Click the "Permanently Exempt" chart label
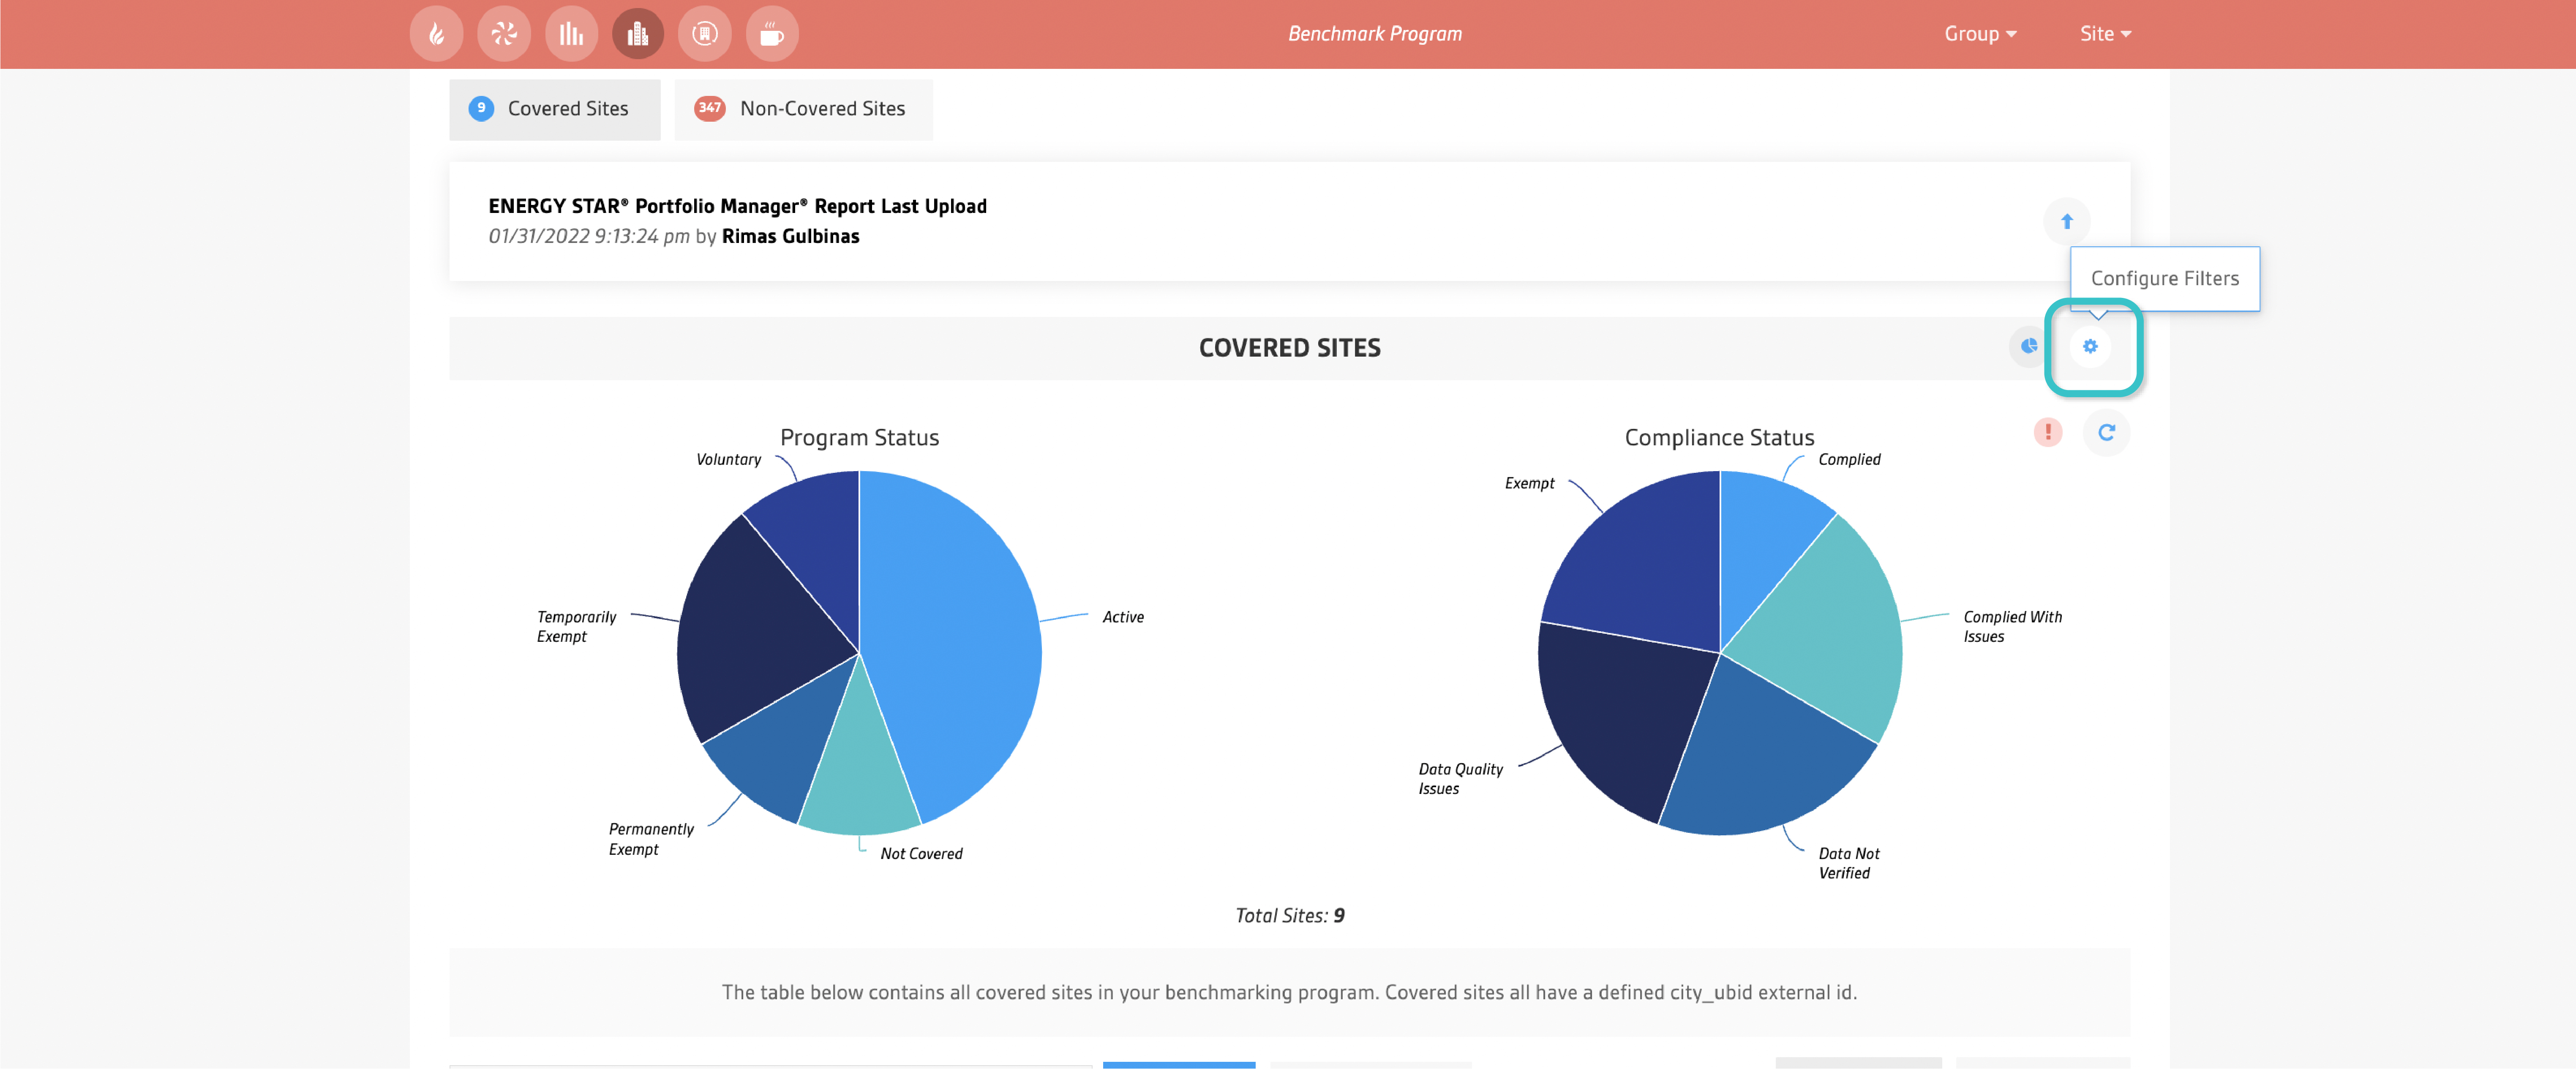2576x1069 pixels. point(651,839)
